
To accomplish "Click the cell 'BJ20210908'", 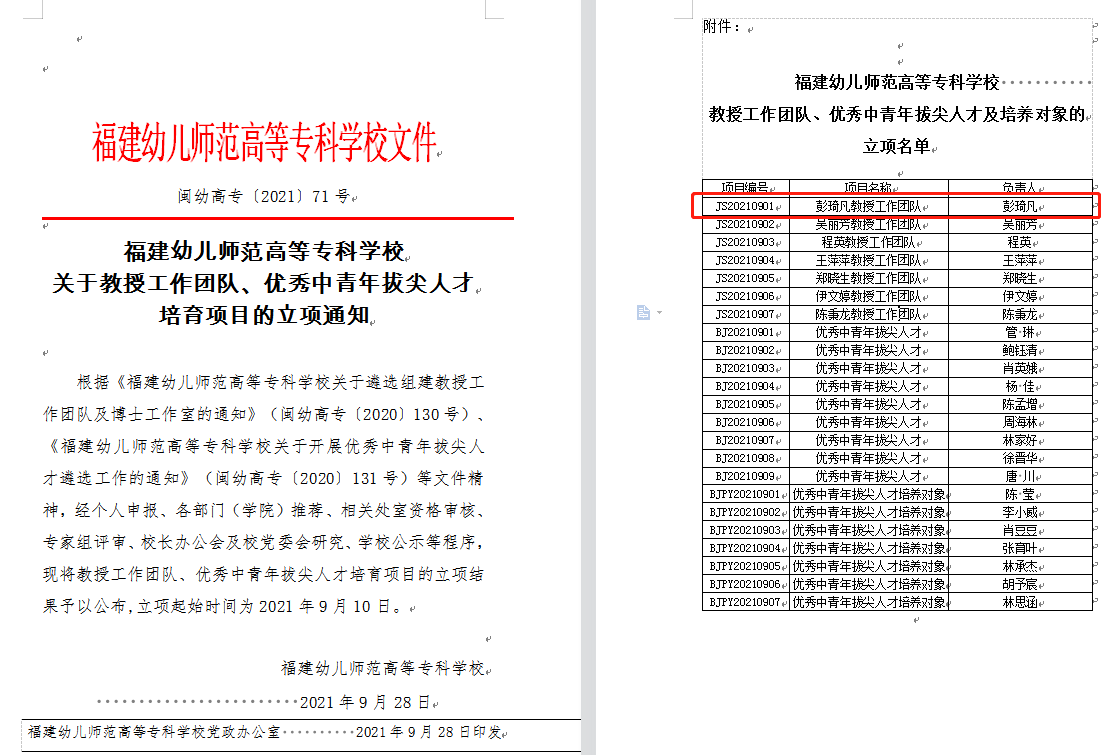I will tap(745, 458).
